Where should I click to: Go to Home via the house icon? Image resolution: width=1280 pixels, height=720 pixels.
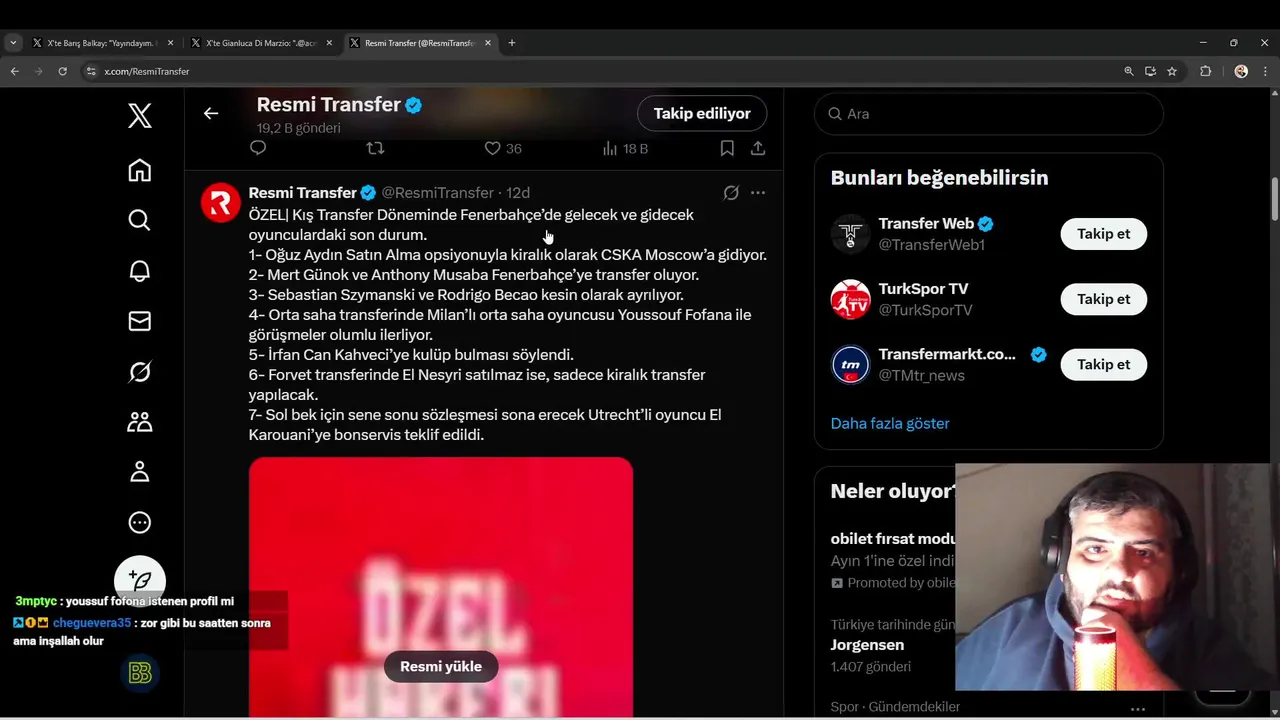pyautogui.click(x=140, y=170)
